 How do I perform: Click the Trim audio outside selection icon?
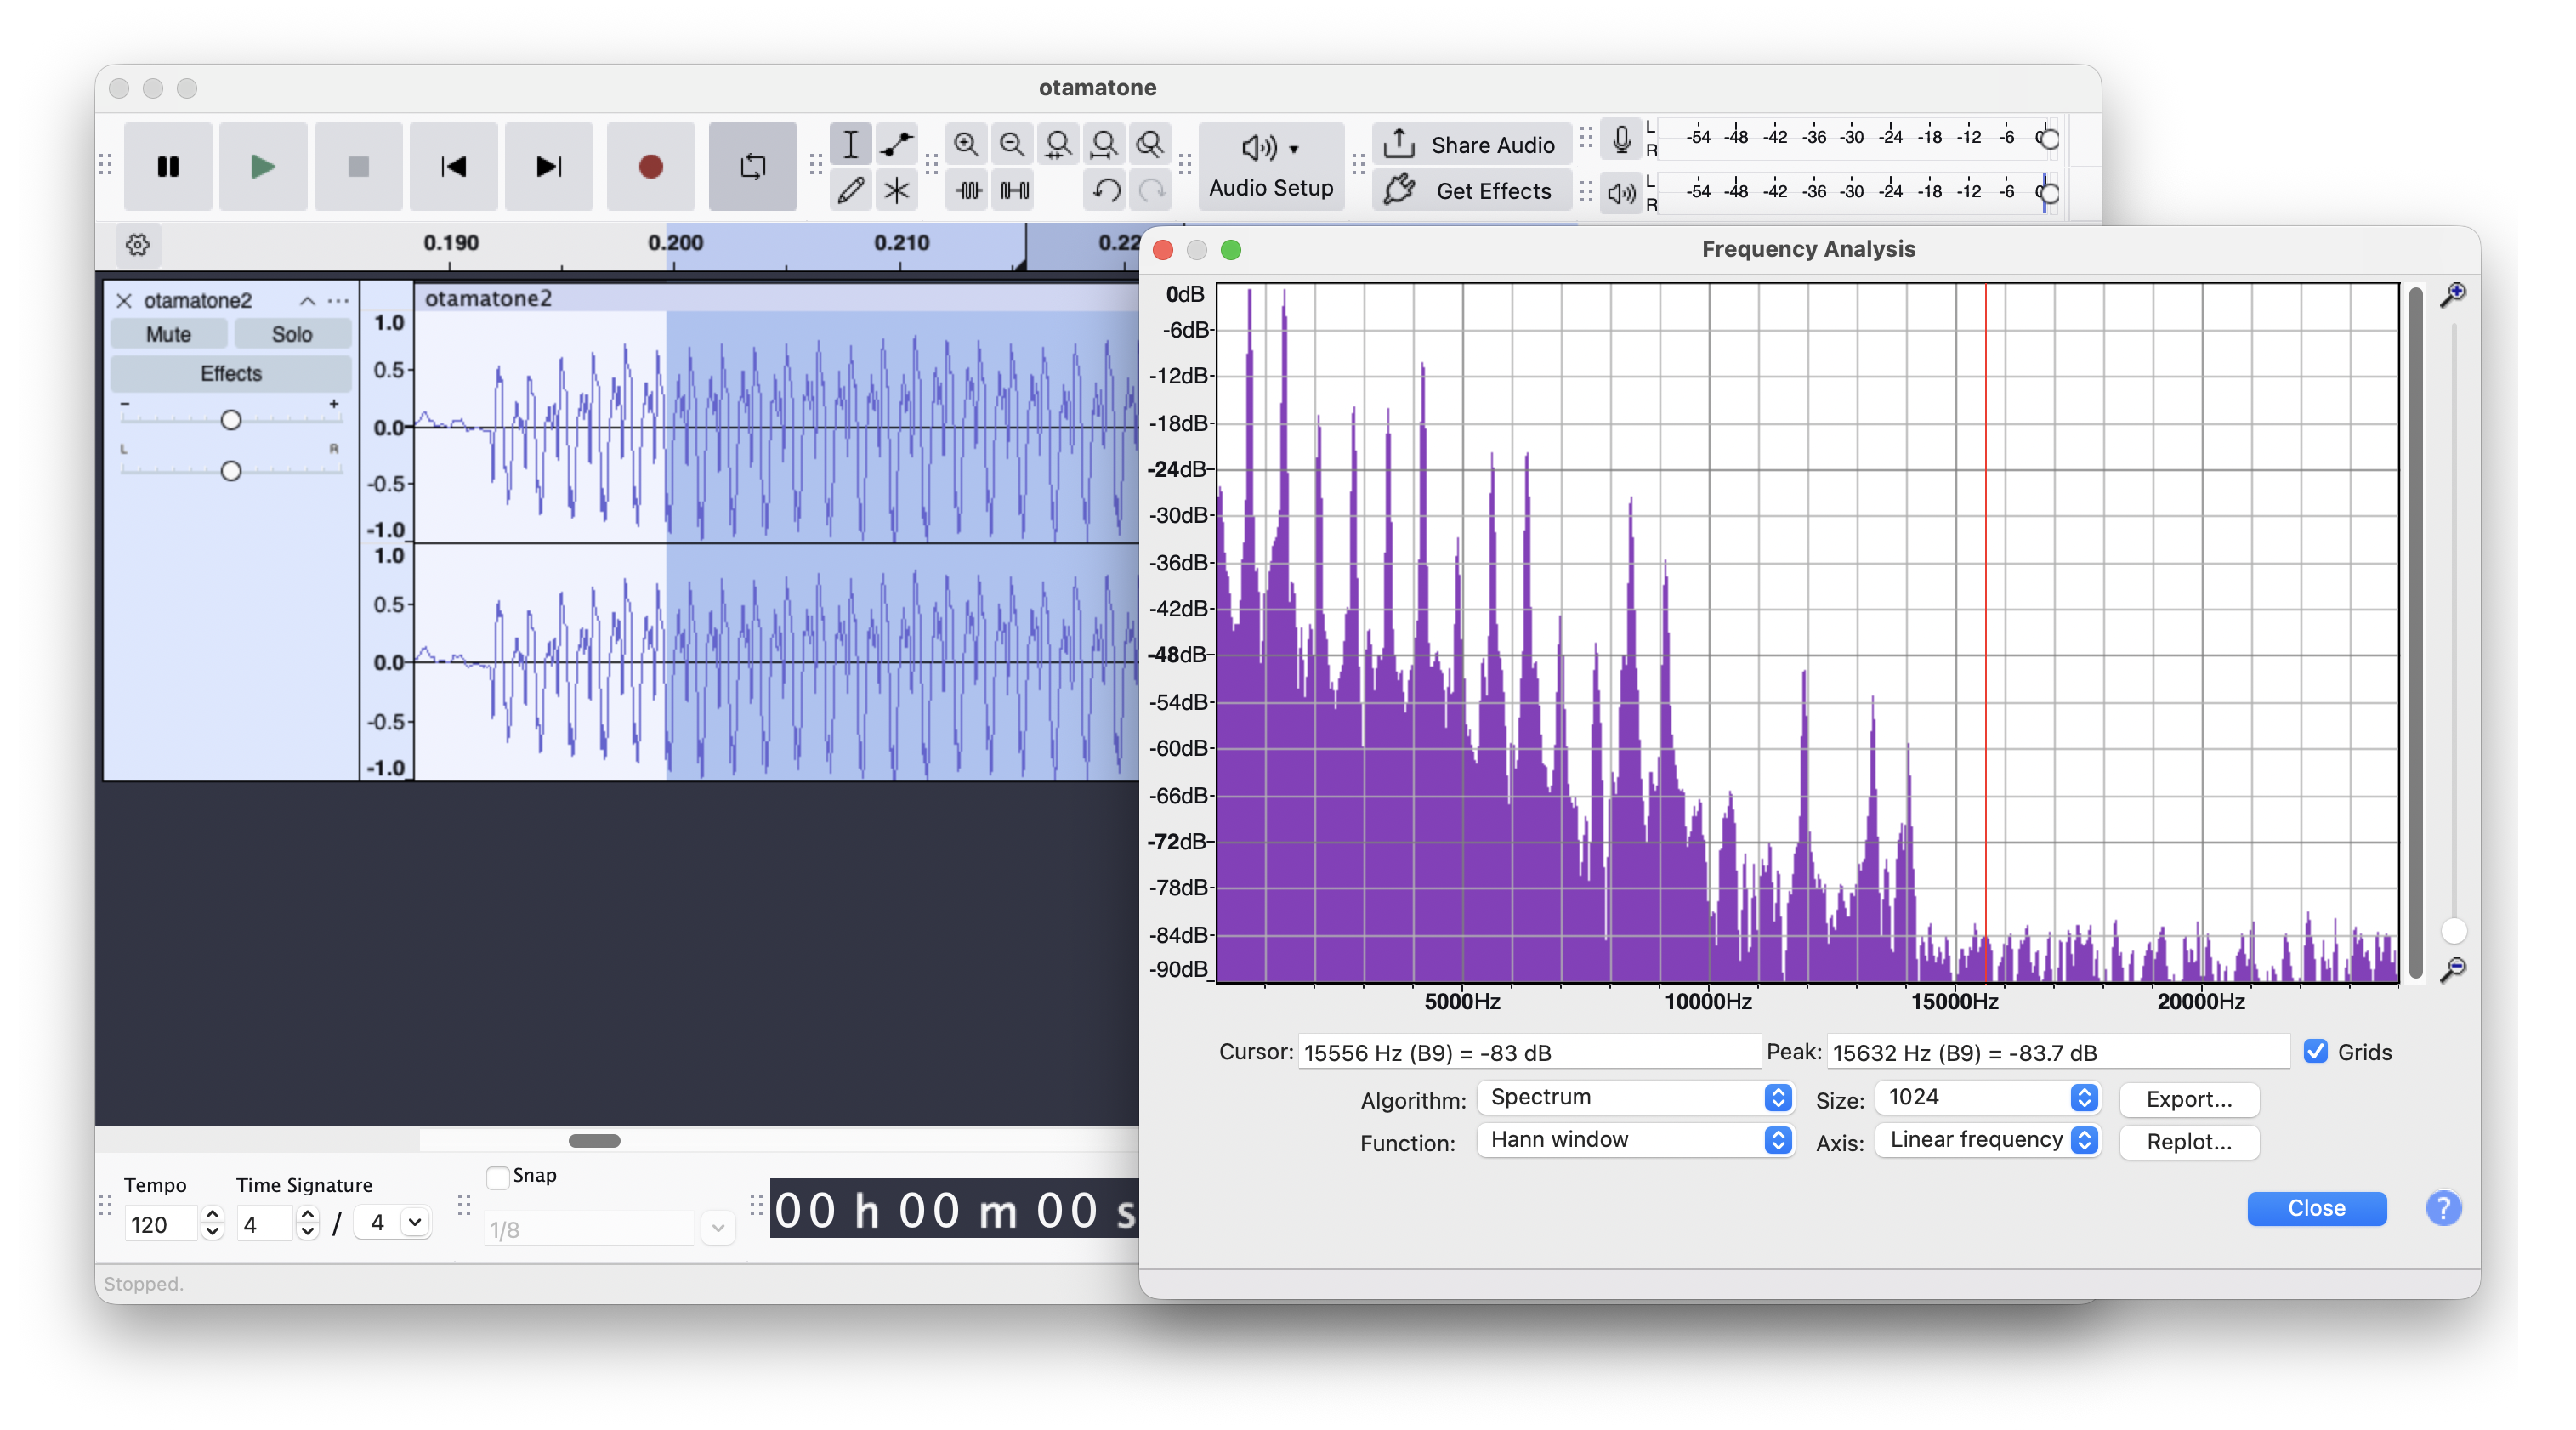[968, 190]
